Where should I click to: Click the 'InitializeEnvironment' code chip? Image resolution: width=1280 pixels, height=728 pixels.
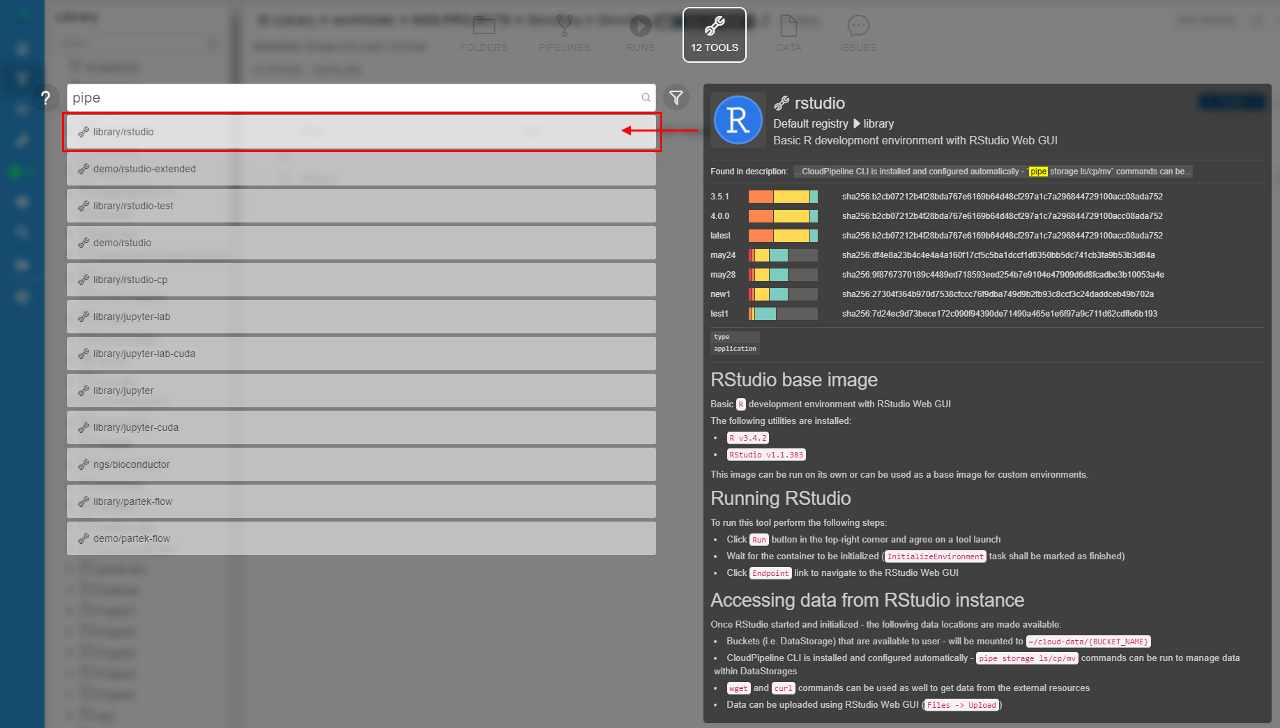click(935, 556)
